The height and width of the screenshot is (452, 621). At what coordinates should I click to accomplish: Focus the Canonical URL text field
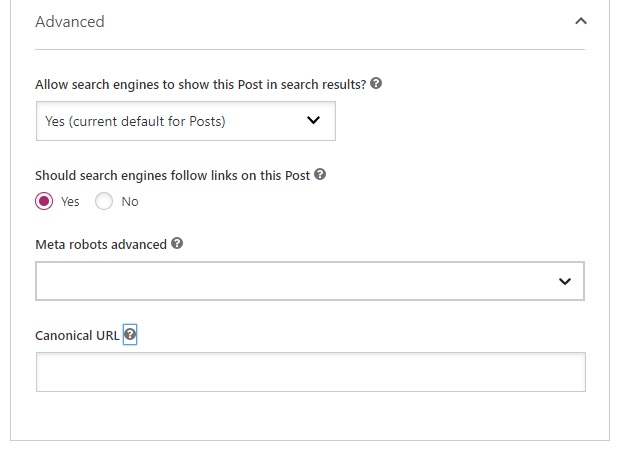point(310,372)
